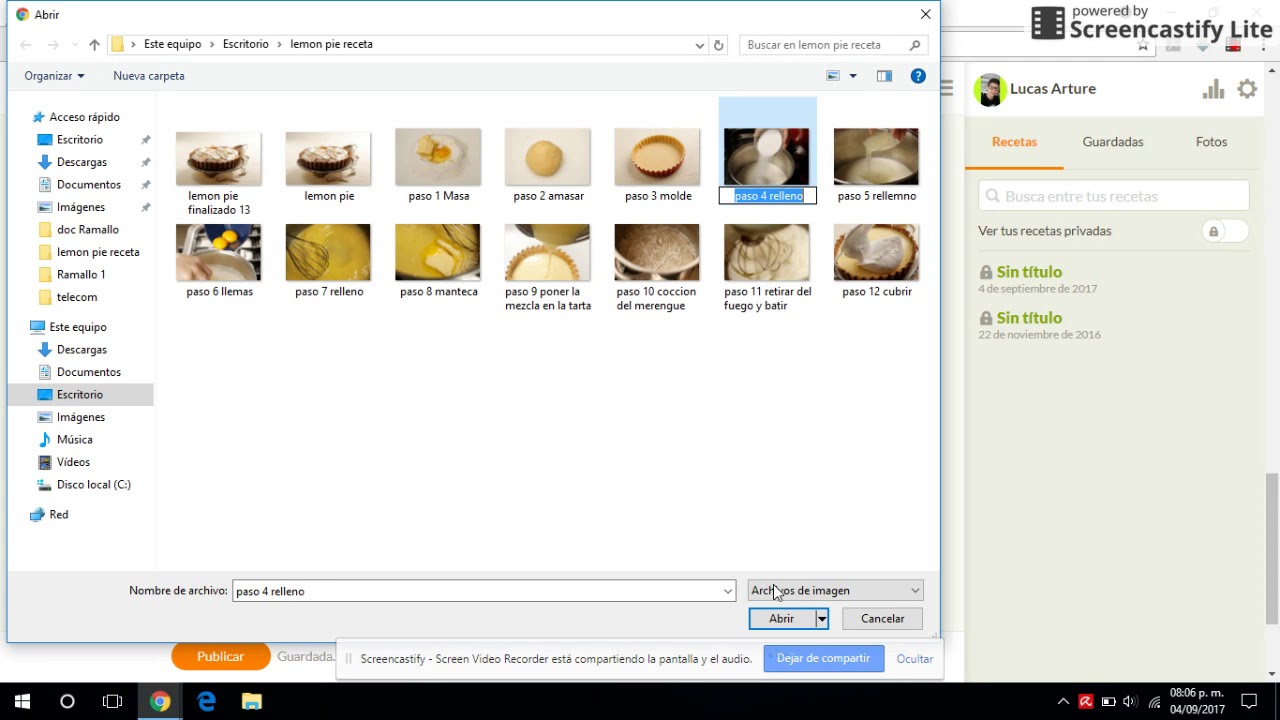Expand view options dropdown arrow
Screen dimensions: 1280x720
click(x=853, y=76)
